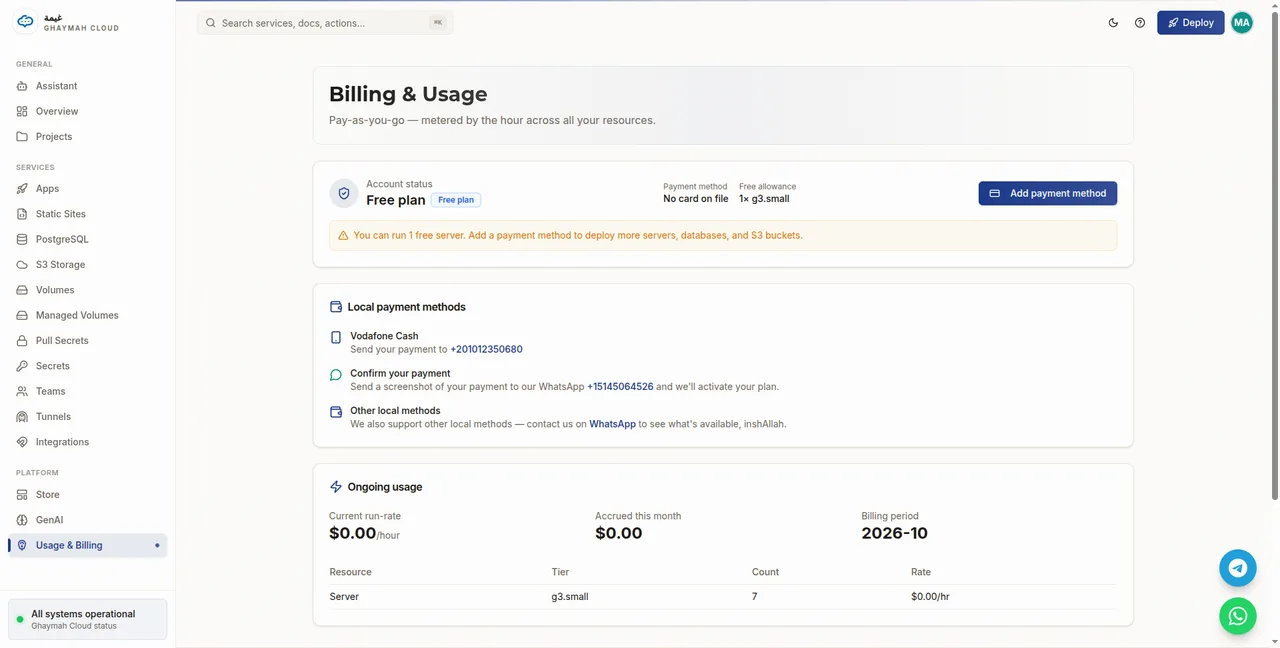Click Add payment method button

(1047, 193)
